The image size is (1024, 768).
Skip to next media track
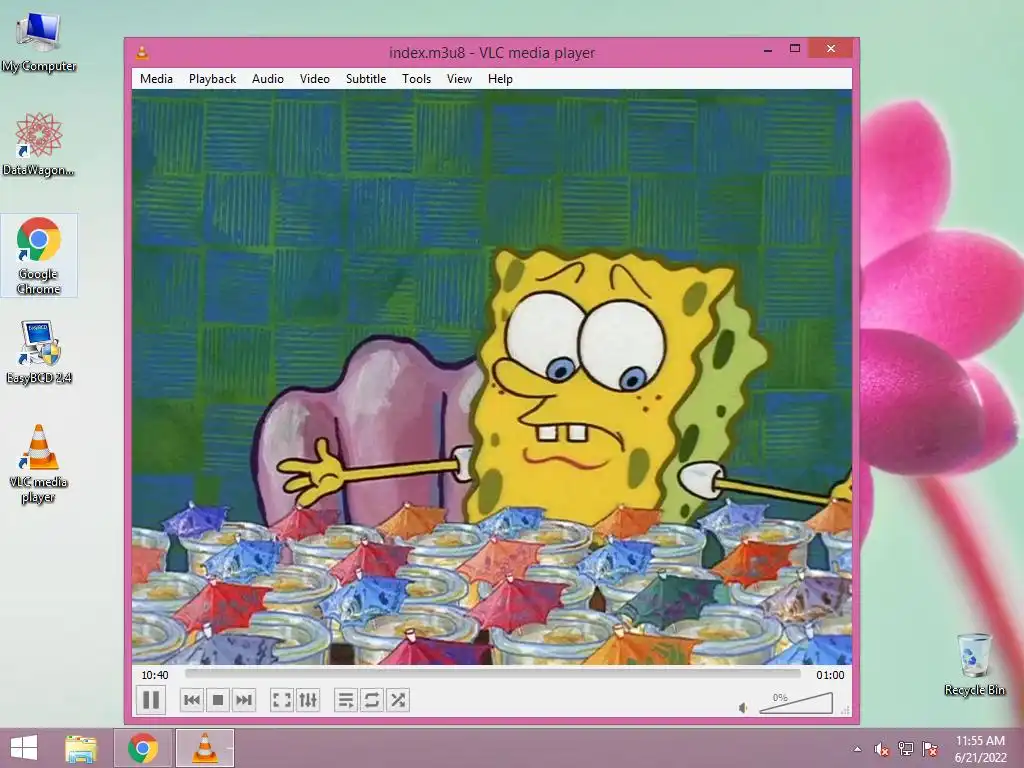click(x=244, y=700)
